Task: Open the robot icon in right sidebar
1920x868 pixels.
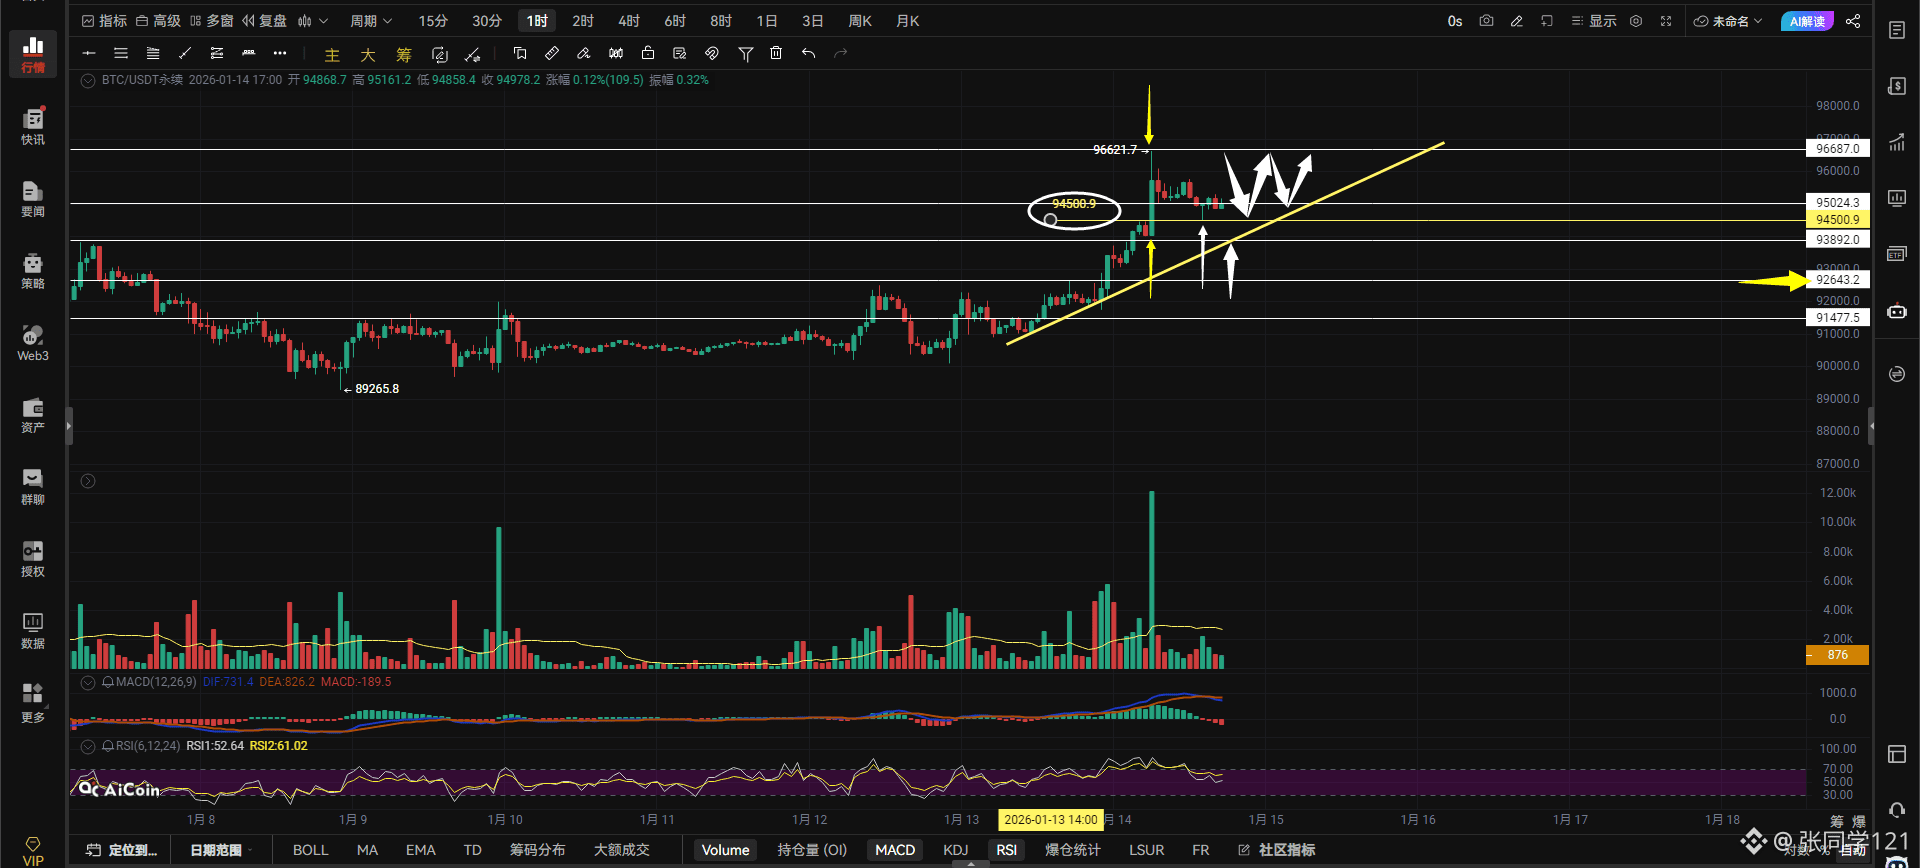Action: [x=1897, y=311]
